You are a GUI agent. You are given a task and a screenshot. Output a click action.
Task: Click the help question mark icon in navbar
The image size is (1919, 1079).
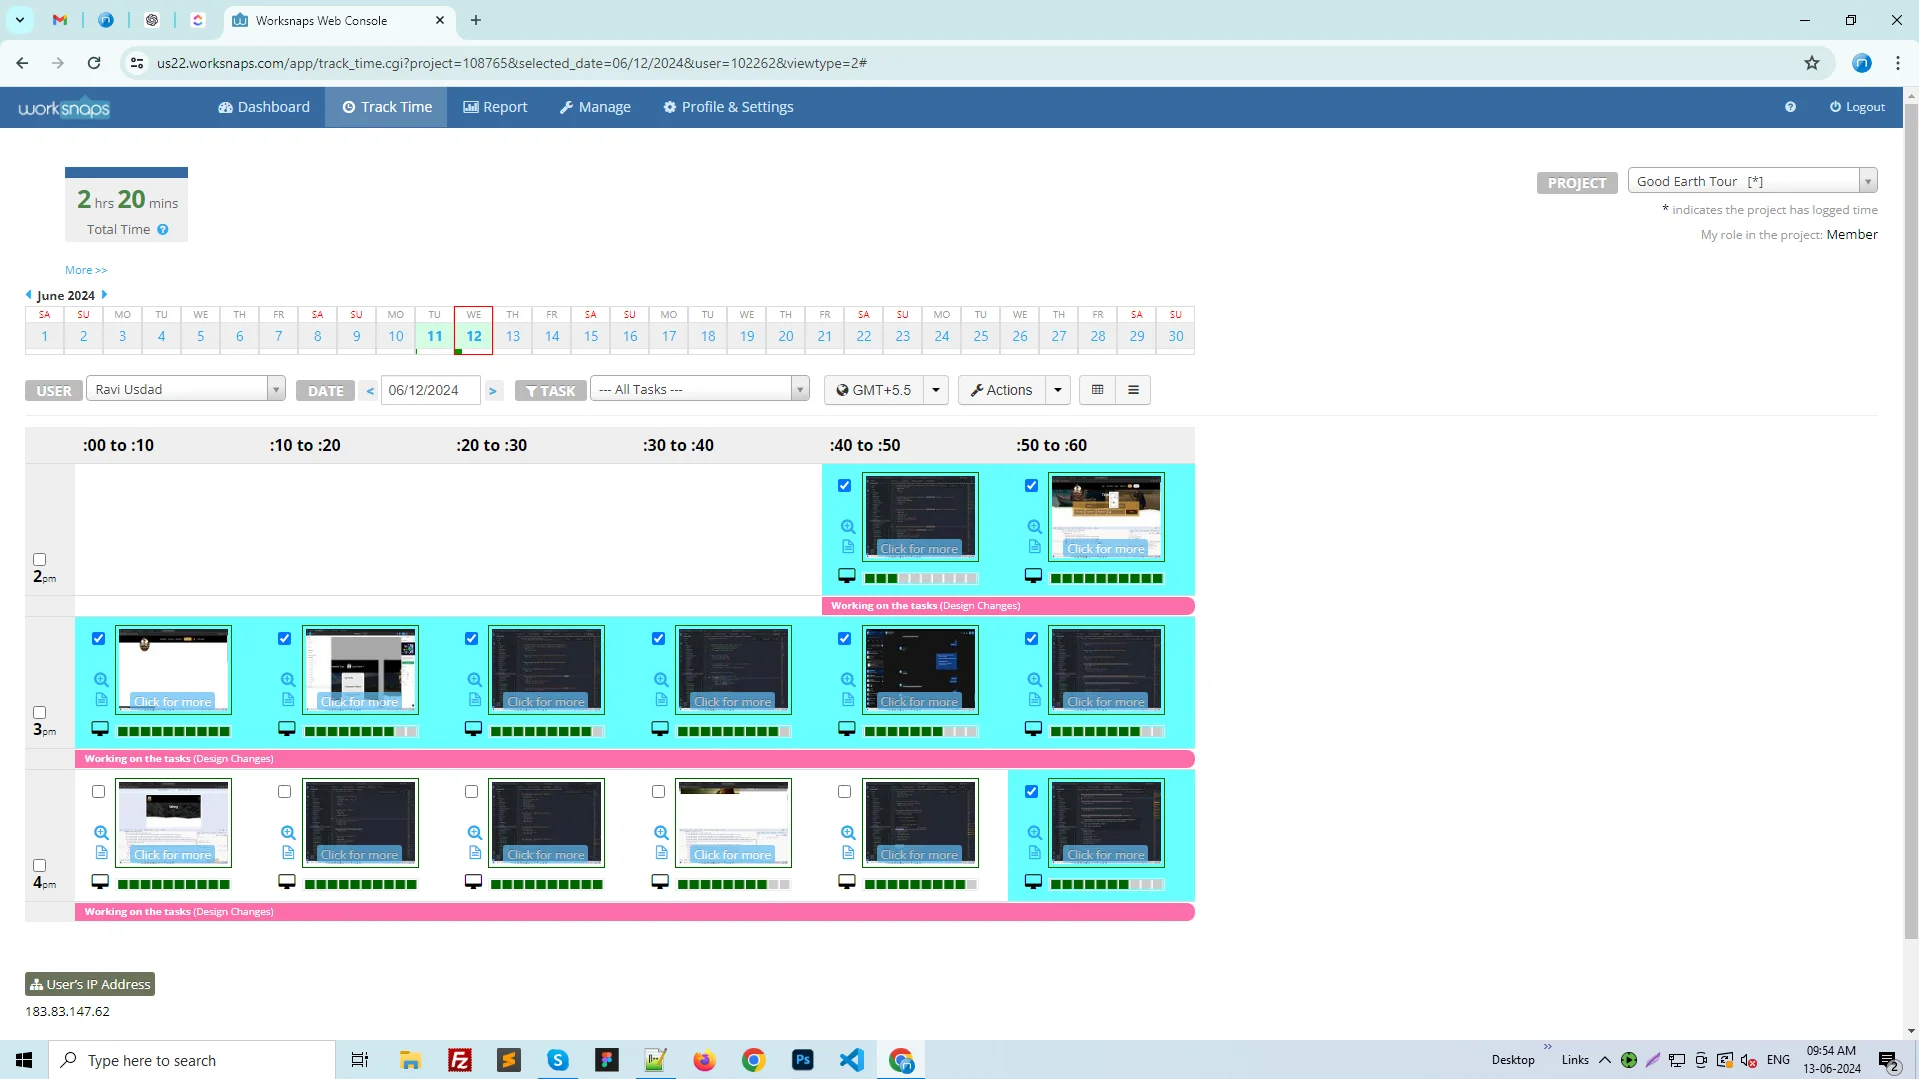coord(1790,107)
